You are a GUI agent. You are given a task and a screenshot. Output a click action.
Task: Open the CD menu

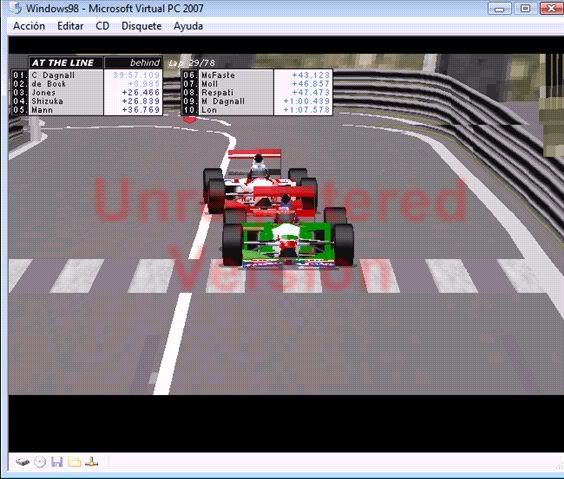click(x=103, y=26)
